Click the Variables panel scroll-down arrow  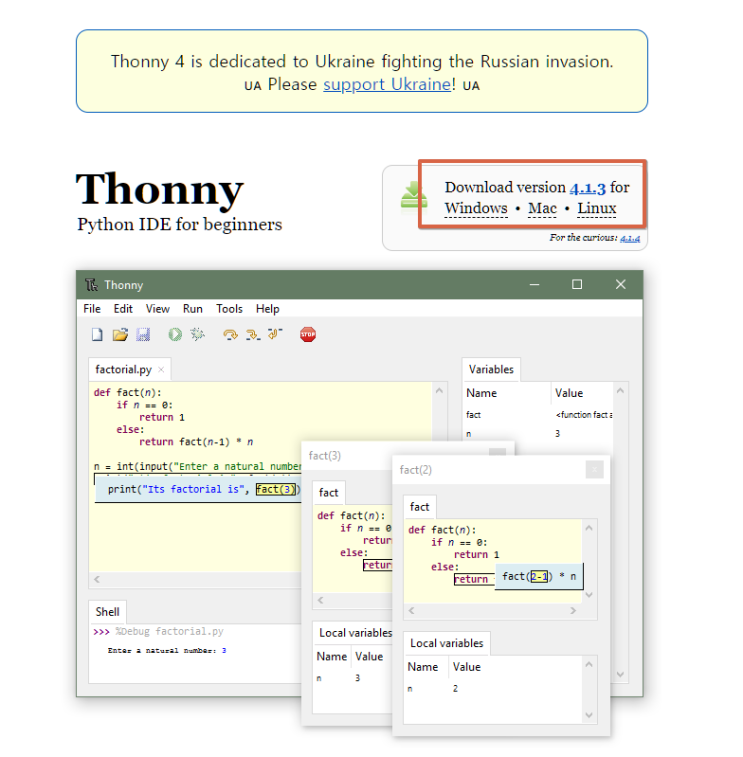click(620, 674)
